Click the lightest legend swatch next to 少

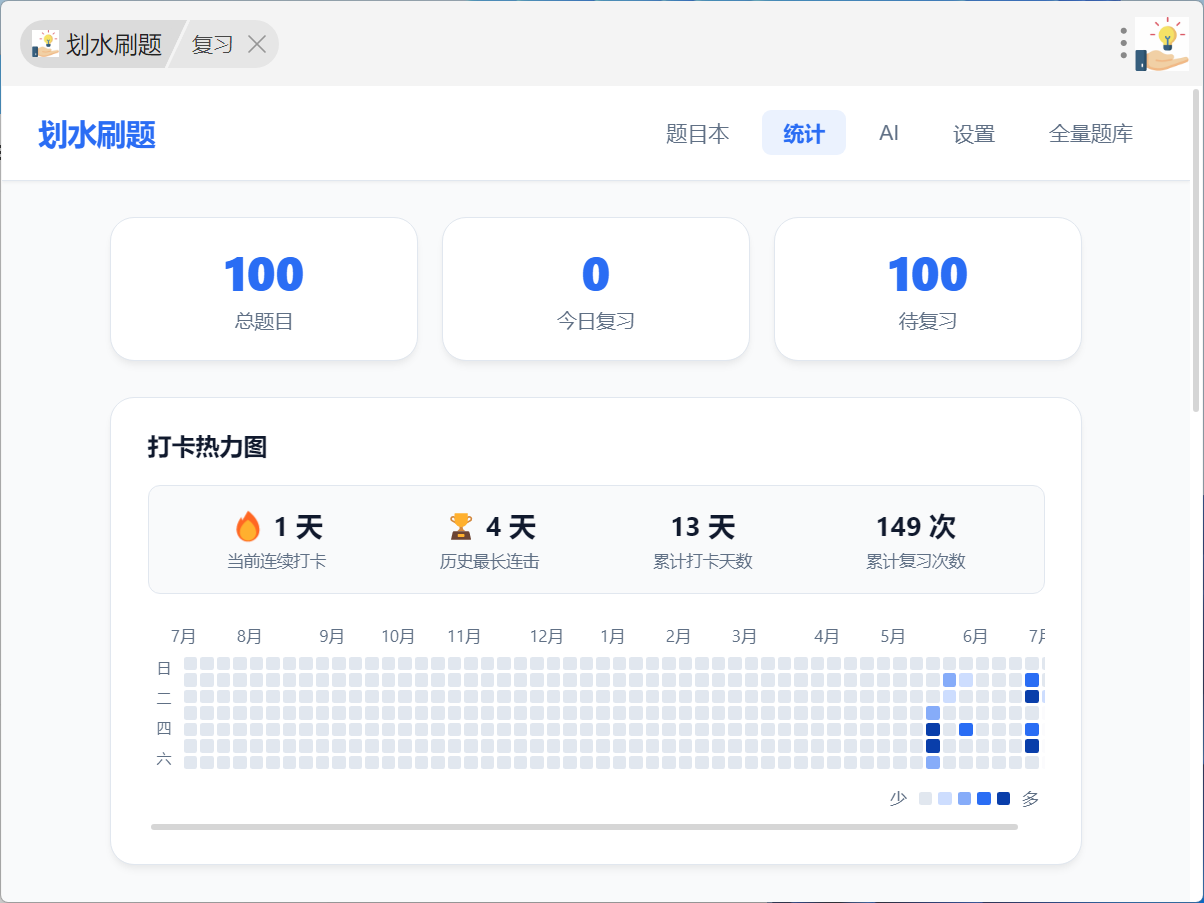click(x=925, y=799)
